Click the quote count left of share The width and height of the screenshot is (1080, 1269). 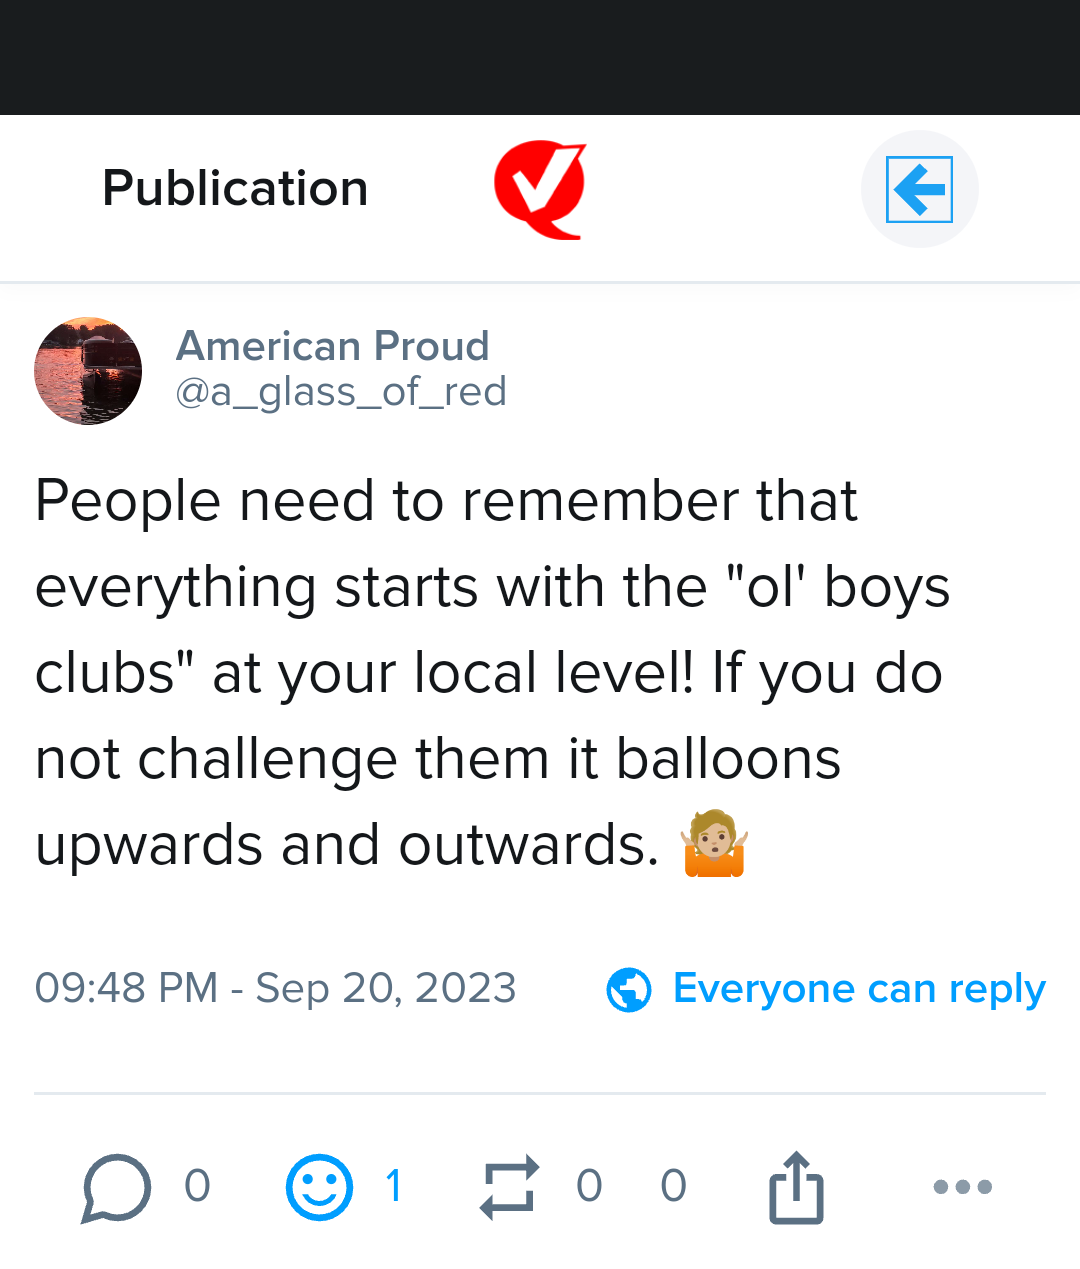pos(673,1186)
